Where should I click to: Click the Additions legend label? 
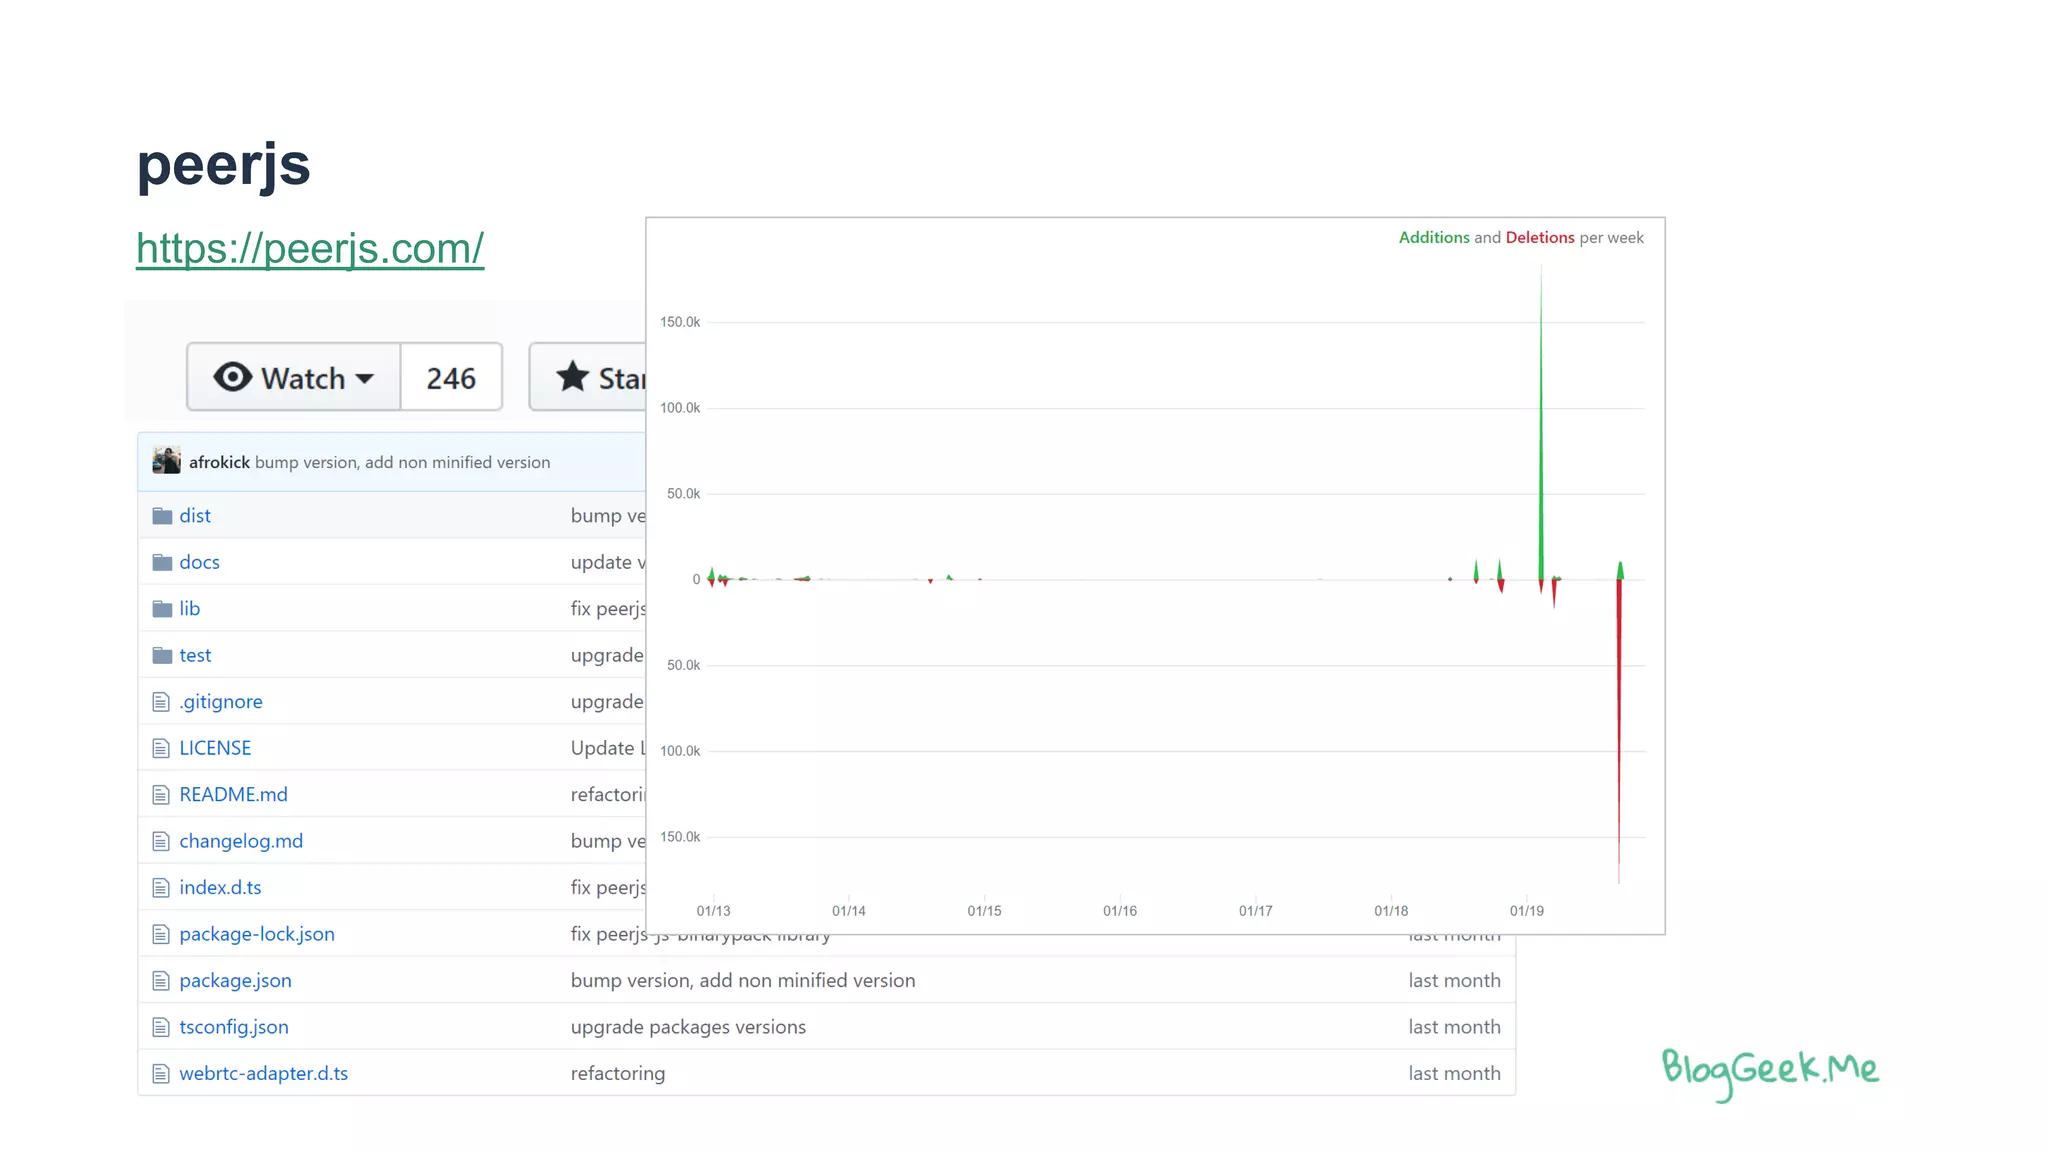1434,237
